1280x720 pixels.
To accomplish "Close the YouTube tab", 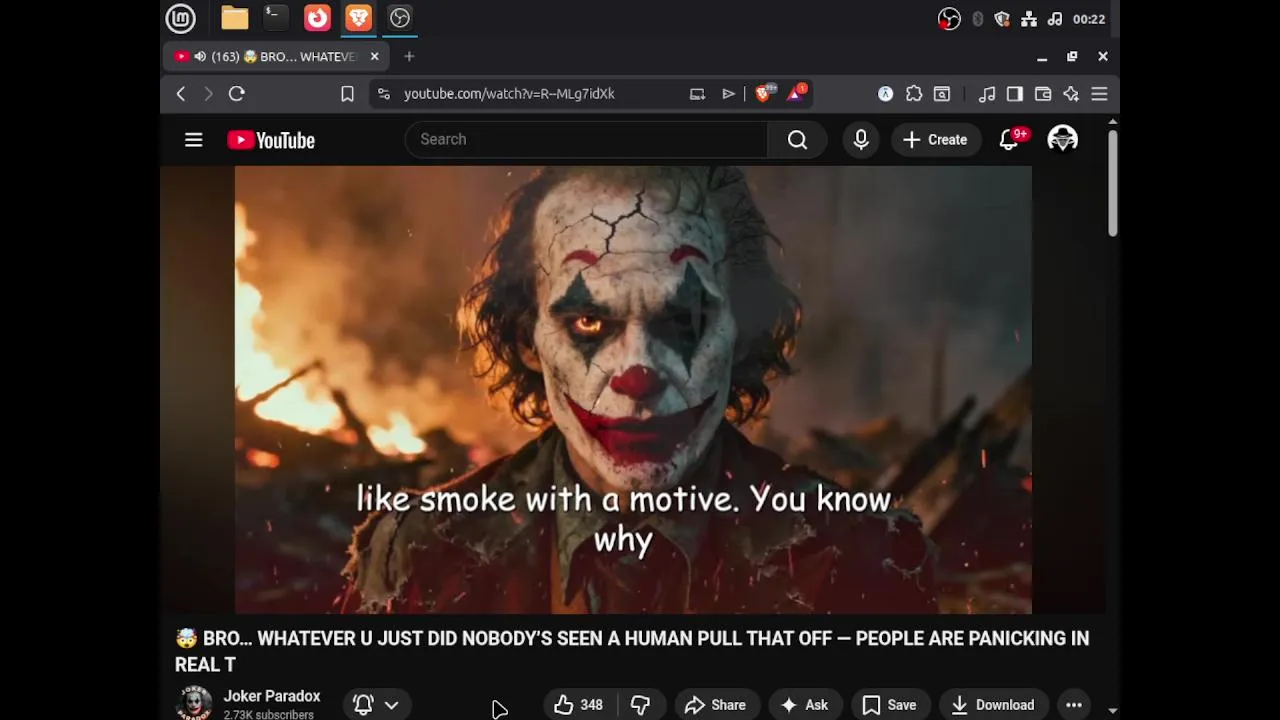I will [x=375, y=57].
